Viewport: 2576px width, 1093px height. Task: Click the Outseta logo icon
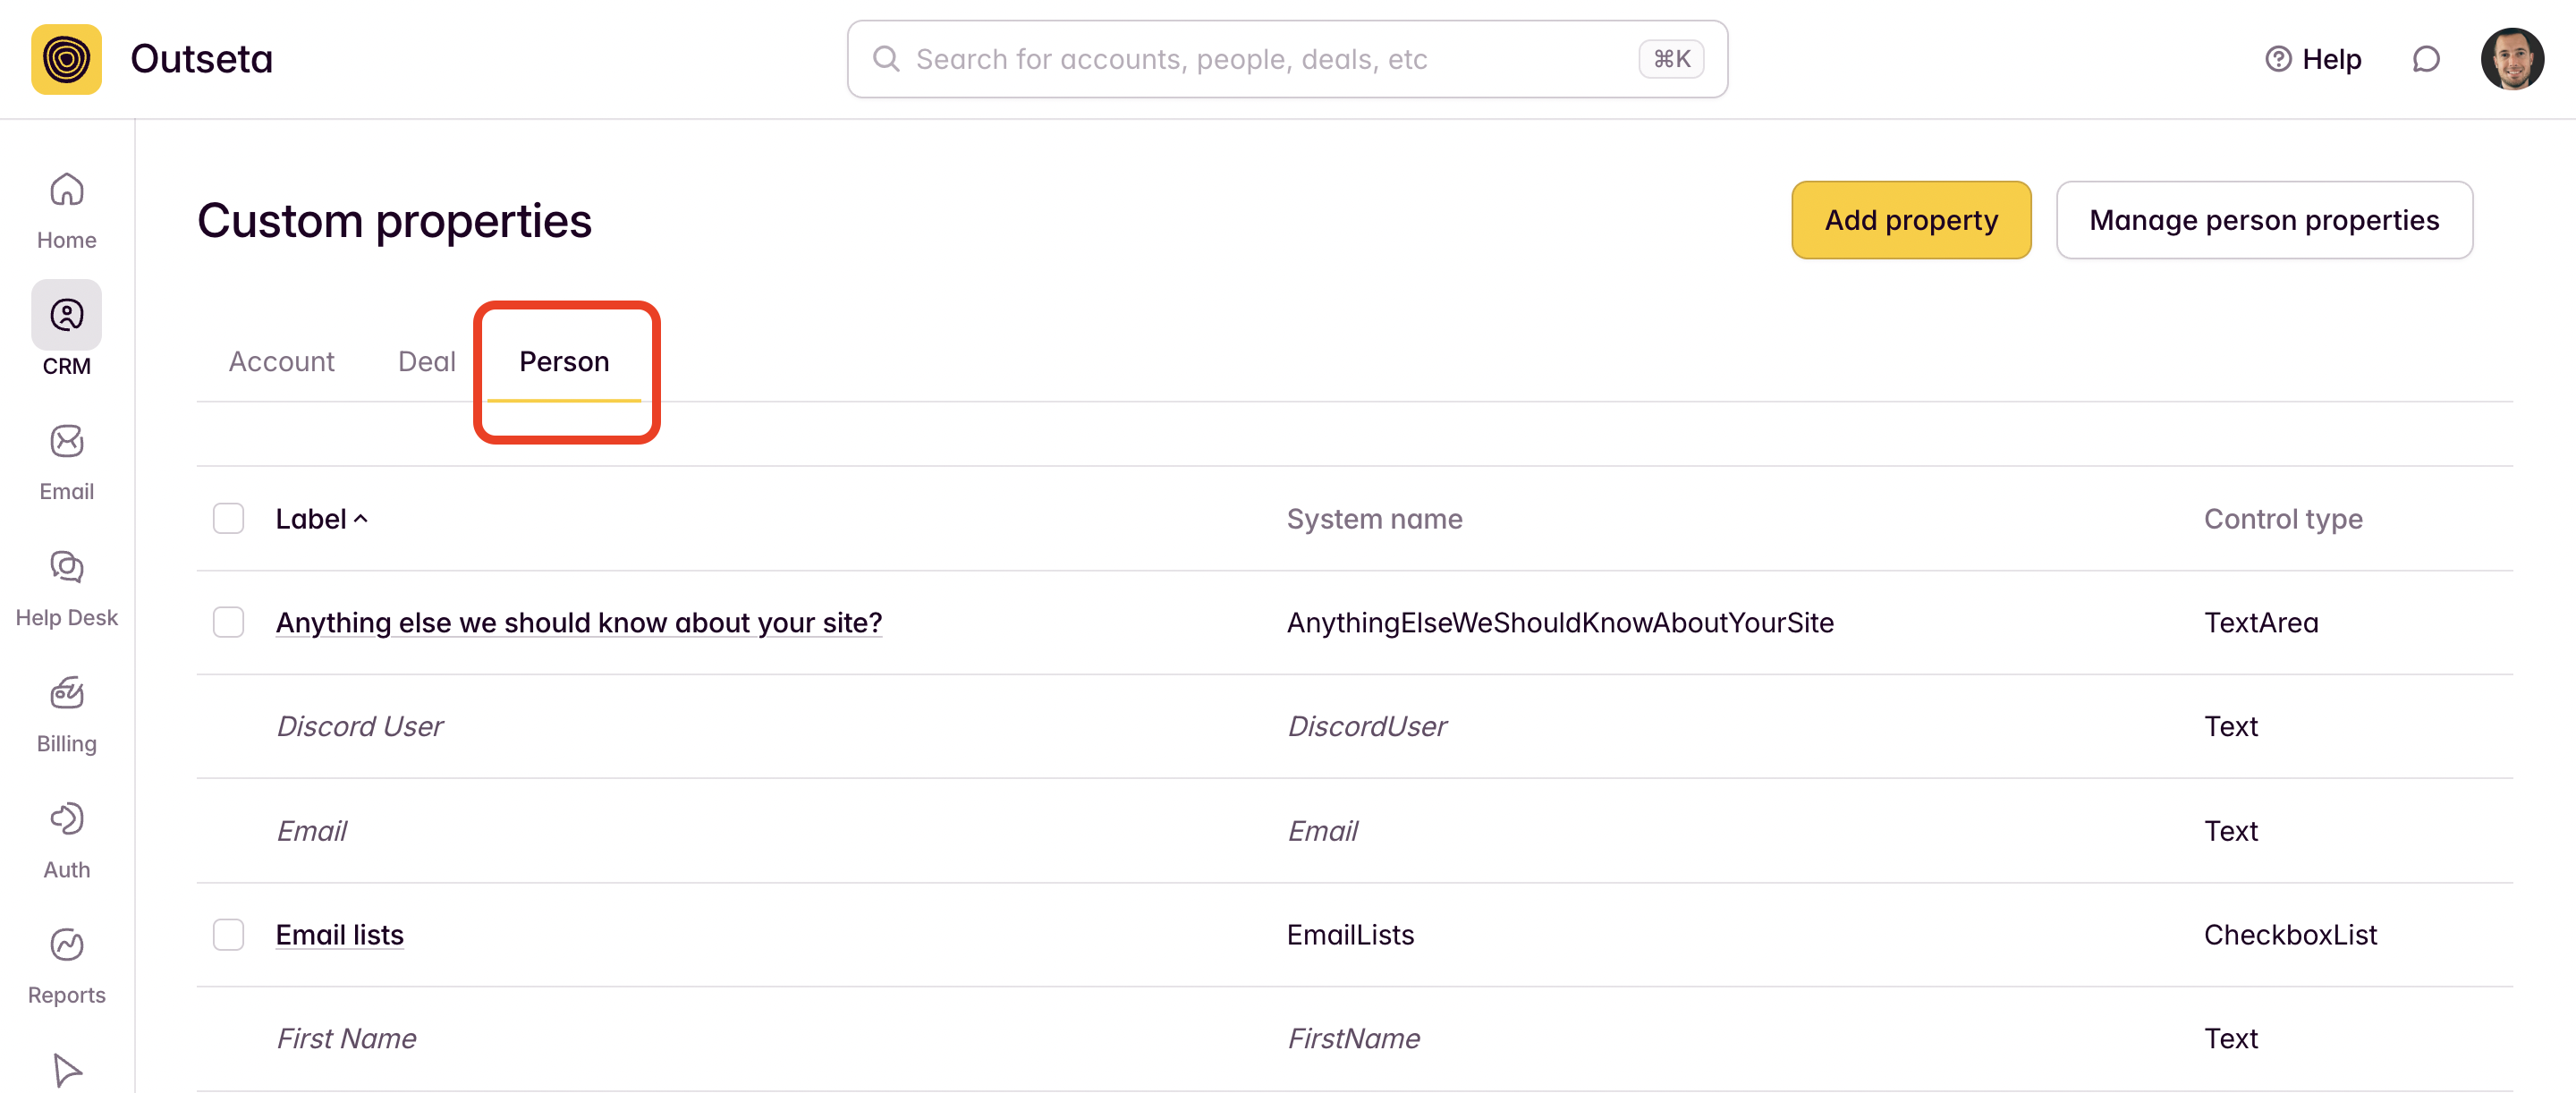click(66, 59)
